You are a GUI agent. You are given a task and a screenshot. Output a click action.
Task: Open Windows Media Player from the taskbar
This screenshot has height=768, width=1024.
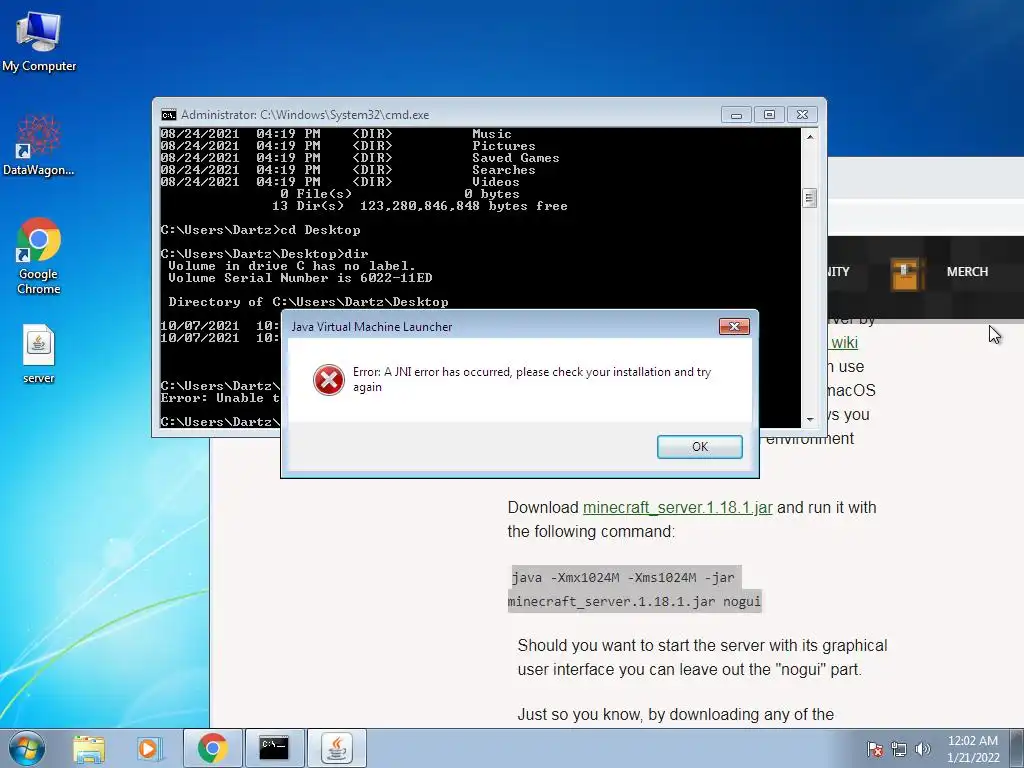click(x=148, y=748)
